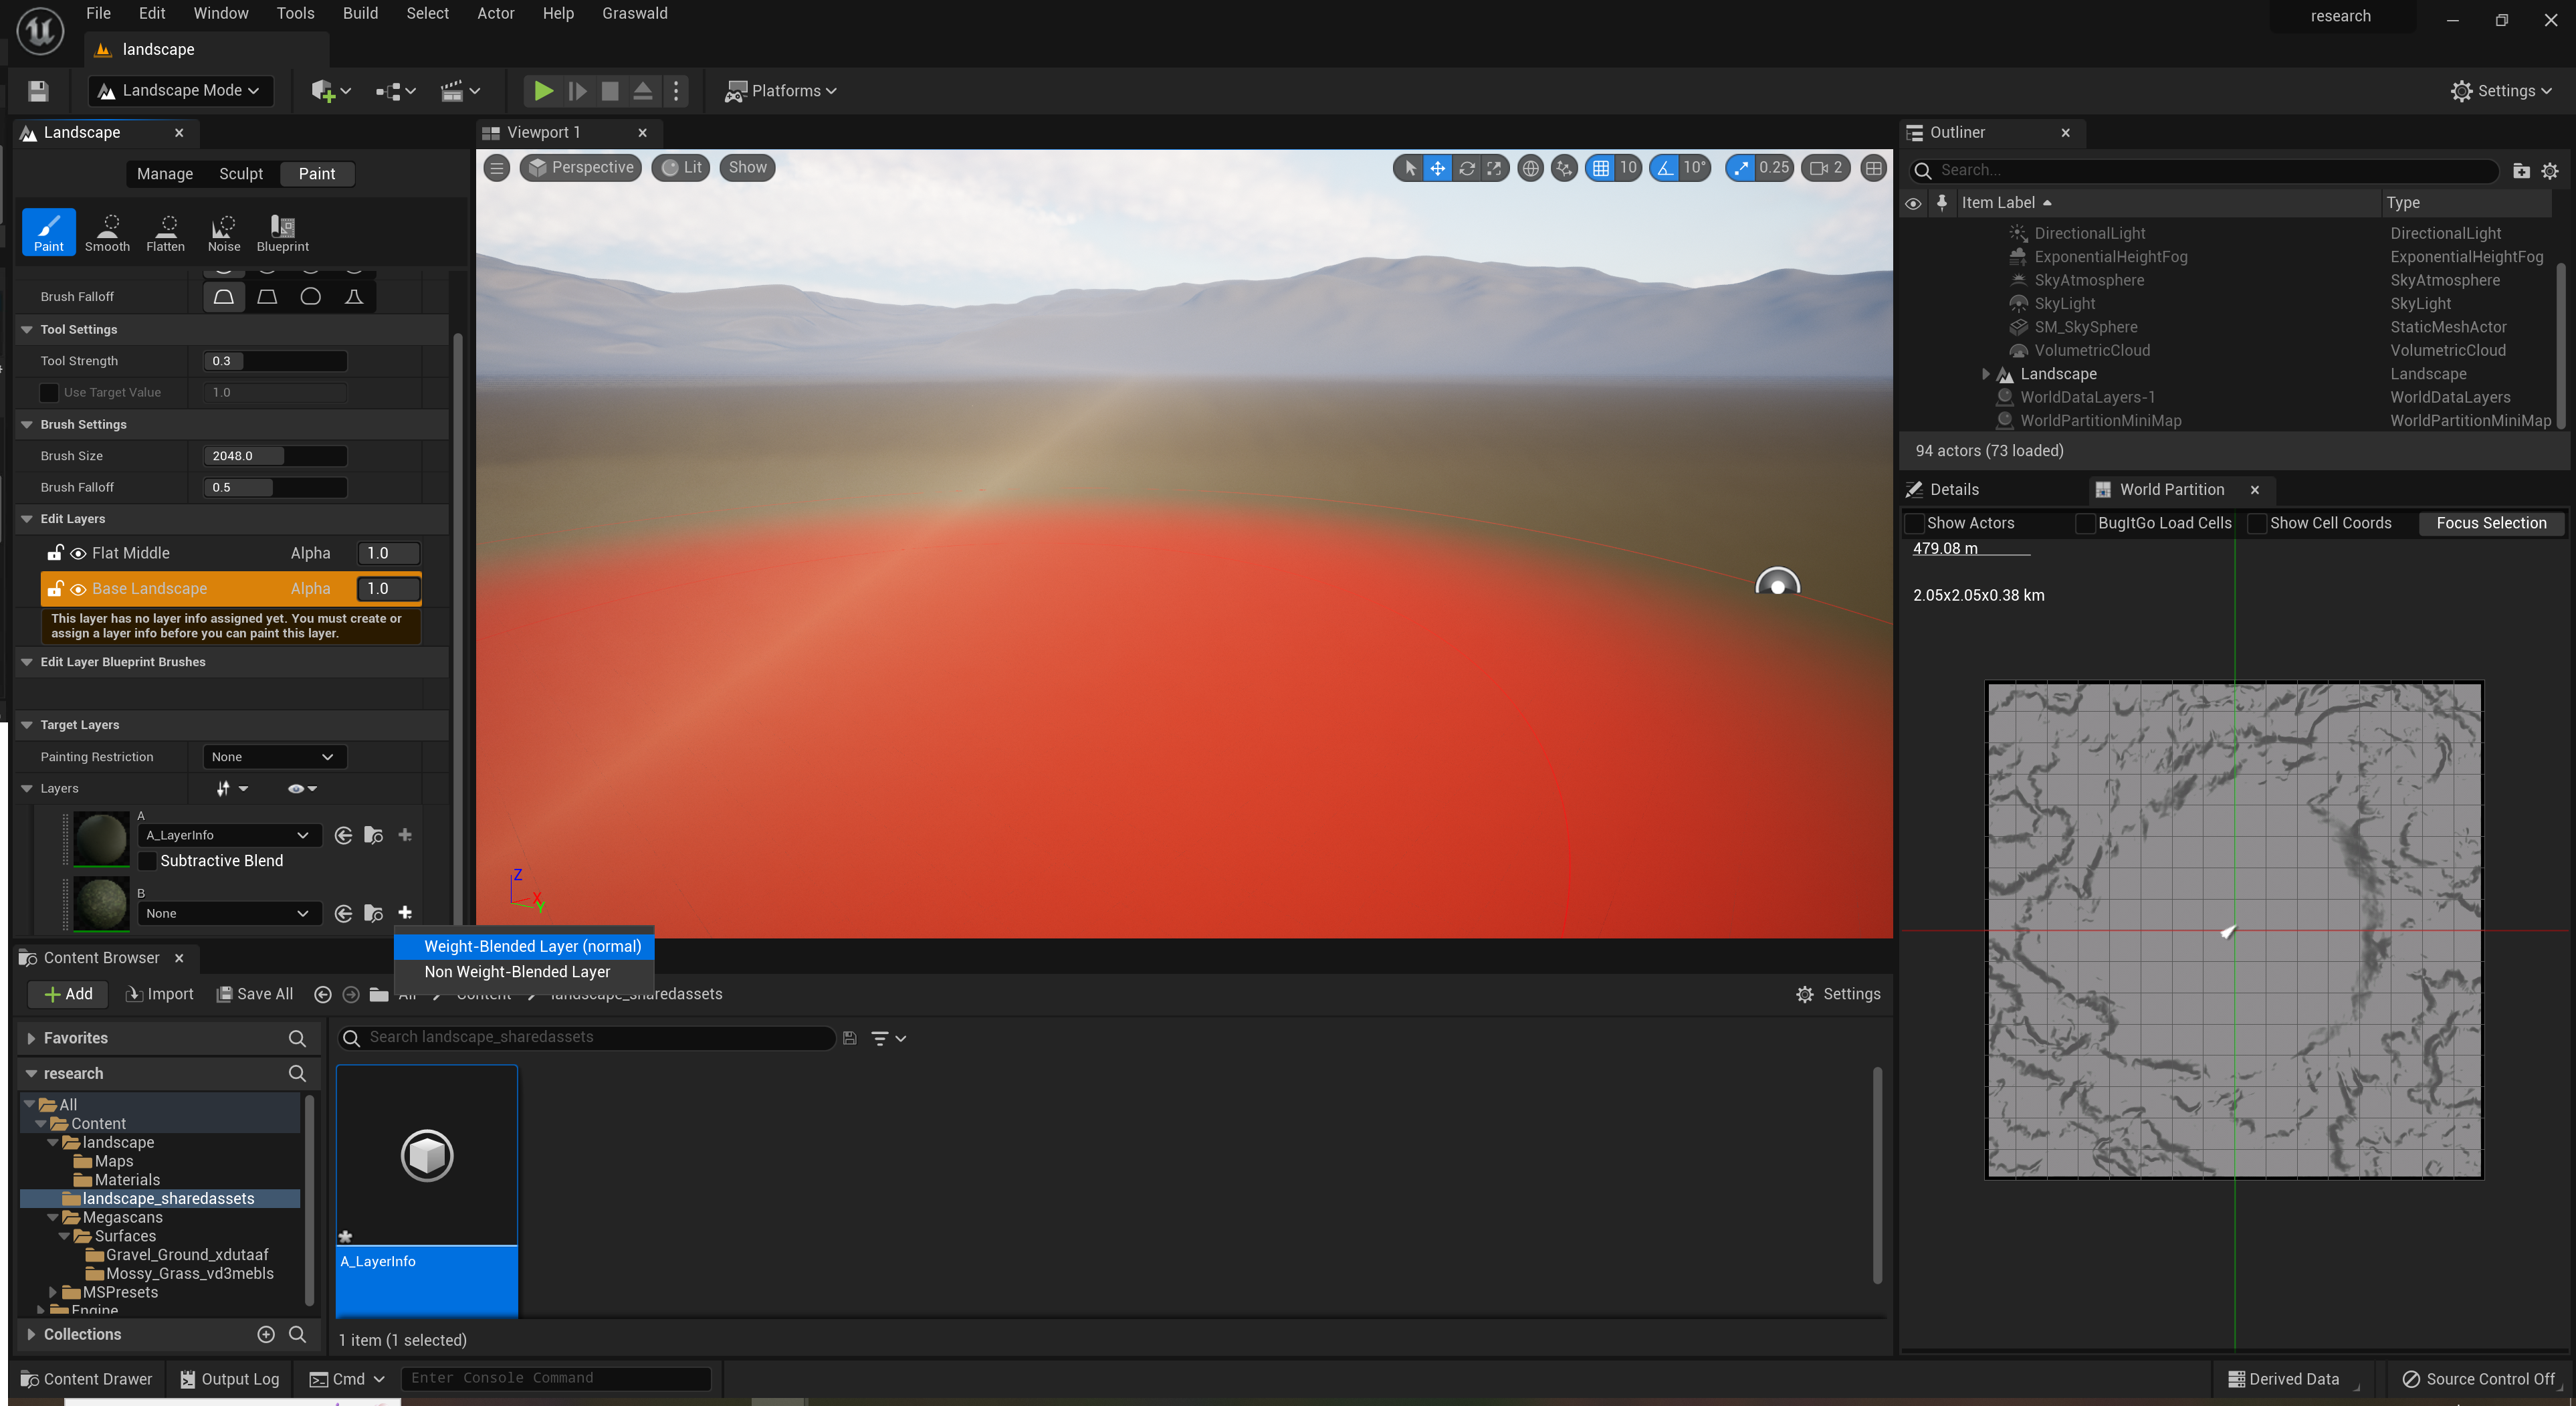Tick the Use Target Value checkbox
2576x1406 pixels.
click(49, 392)
